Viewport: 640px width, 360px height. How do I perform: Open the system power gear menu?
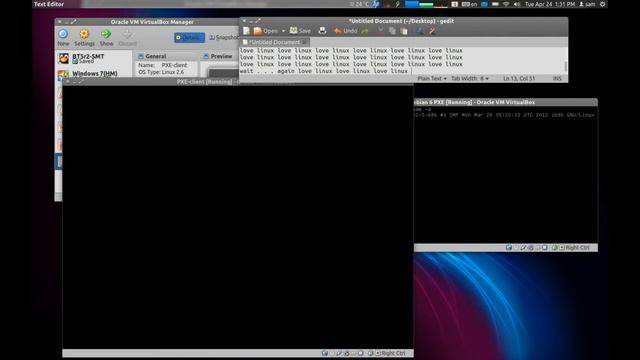[602, 4]
